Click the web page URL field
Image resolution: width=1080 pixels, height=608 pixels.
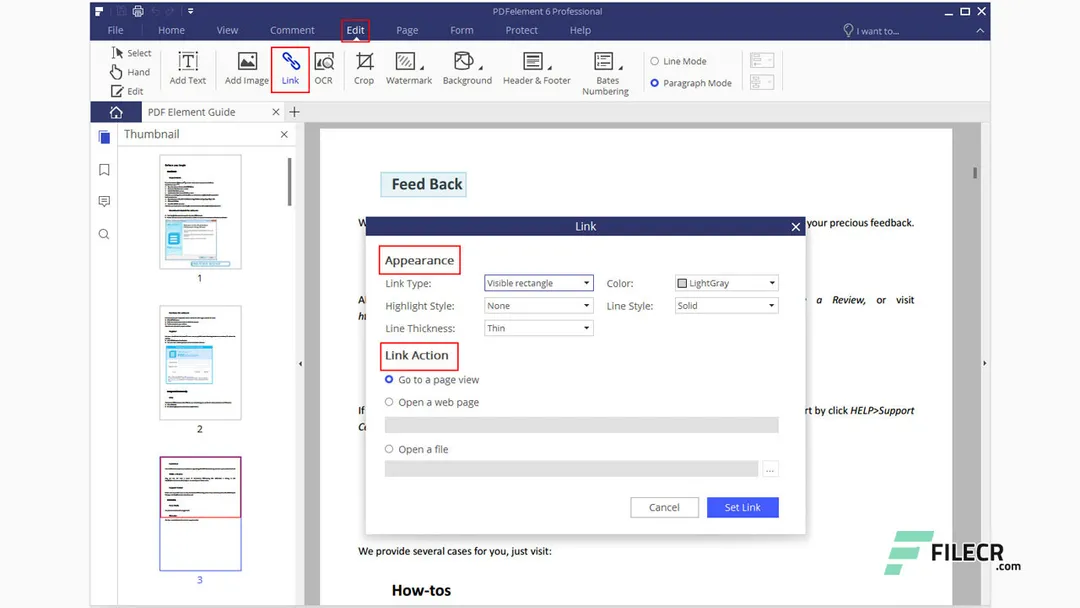click(x=581, y=425)
